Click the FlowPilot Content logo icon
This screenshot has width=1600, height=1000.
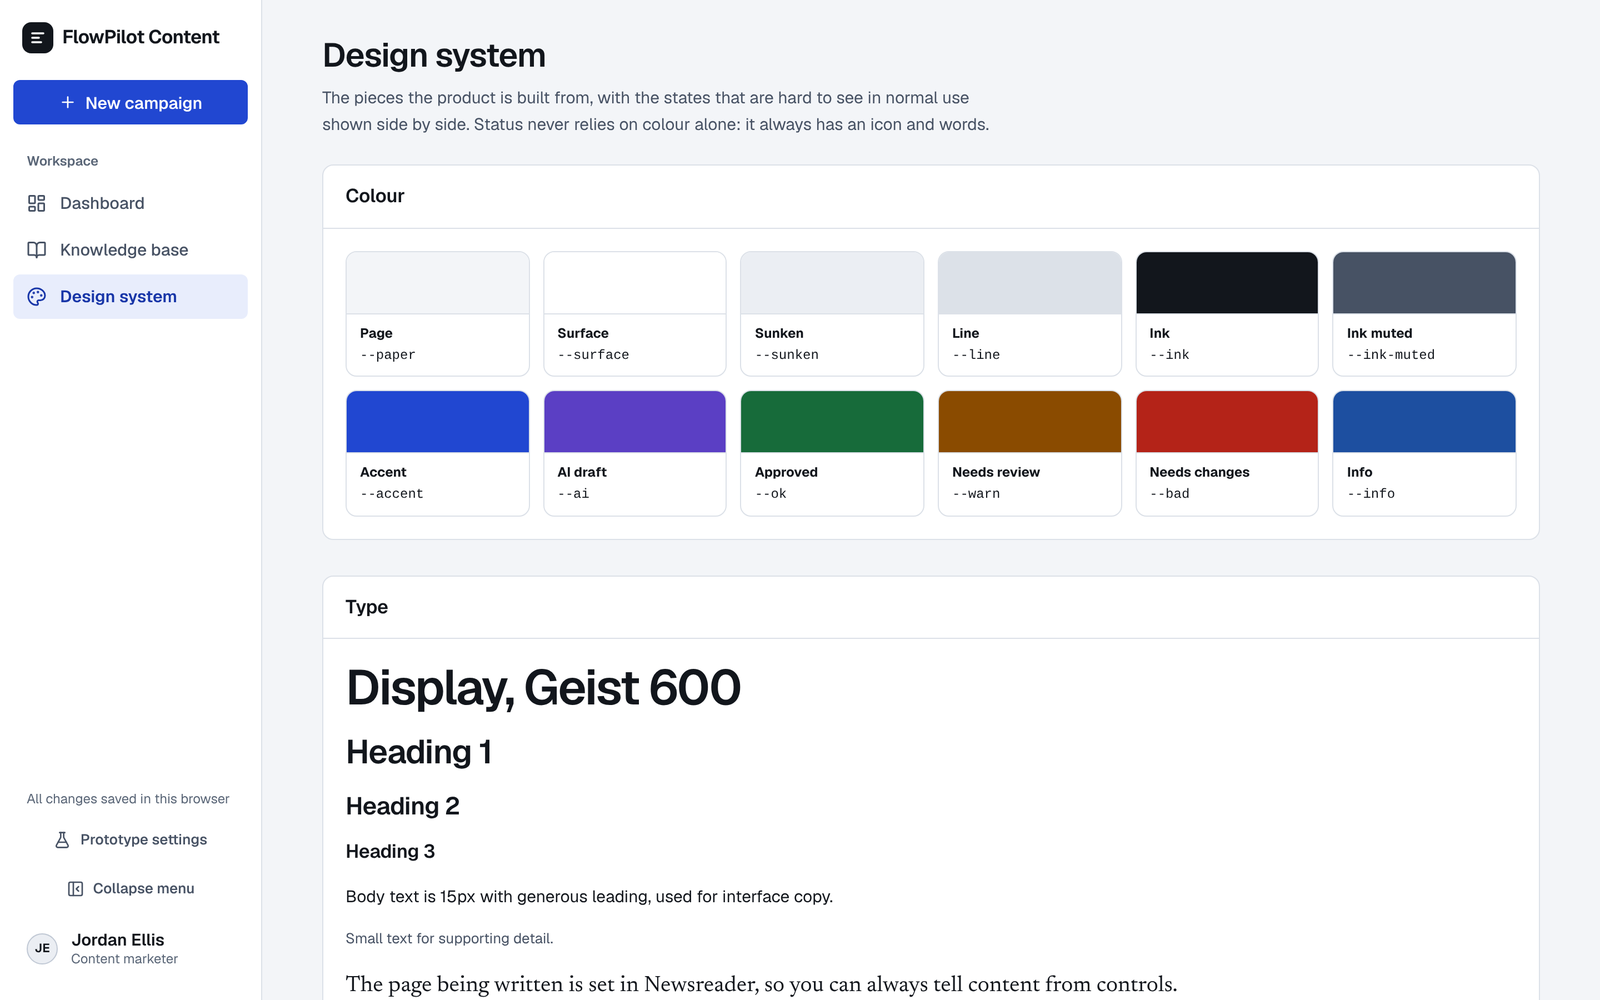coord(38,38)
